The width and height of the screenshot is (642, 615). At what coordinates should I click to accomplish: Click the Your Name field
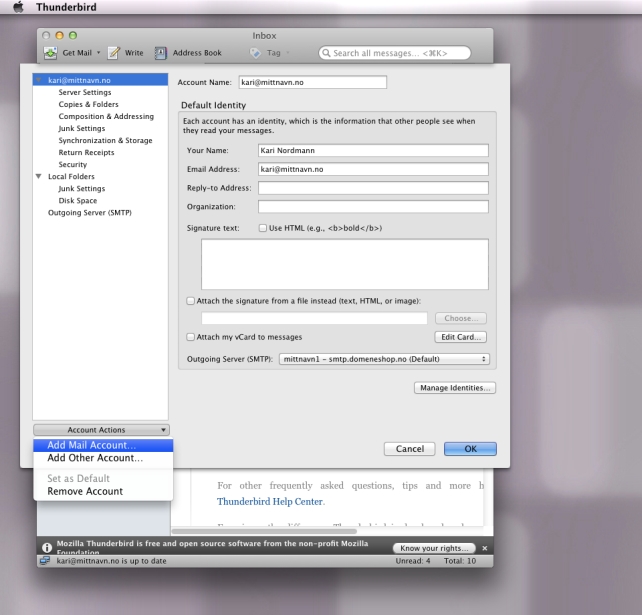point(373,150)
